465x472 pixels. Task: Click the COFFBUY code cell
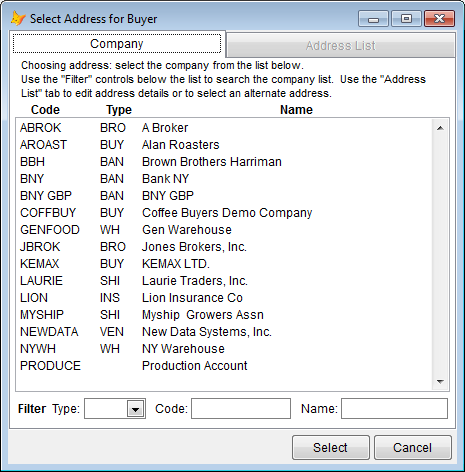click(x=48, y=213)
